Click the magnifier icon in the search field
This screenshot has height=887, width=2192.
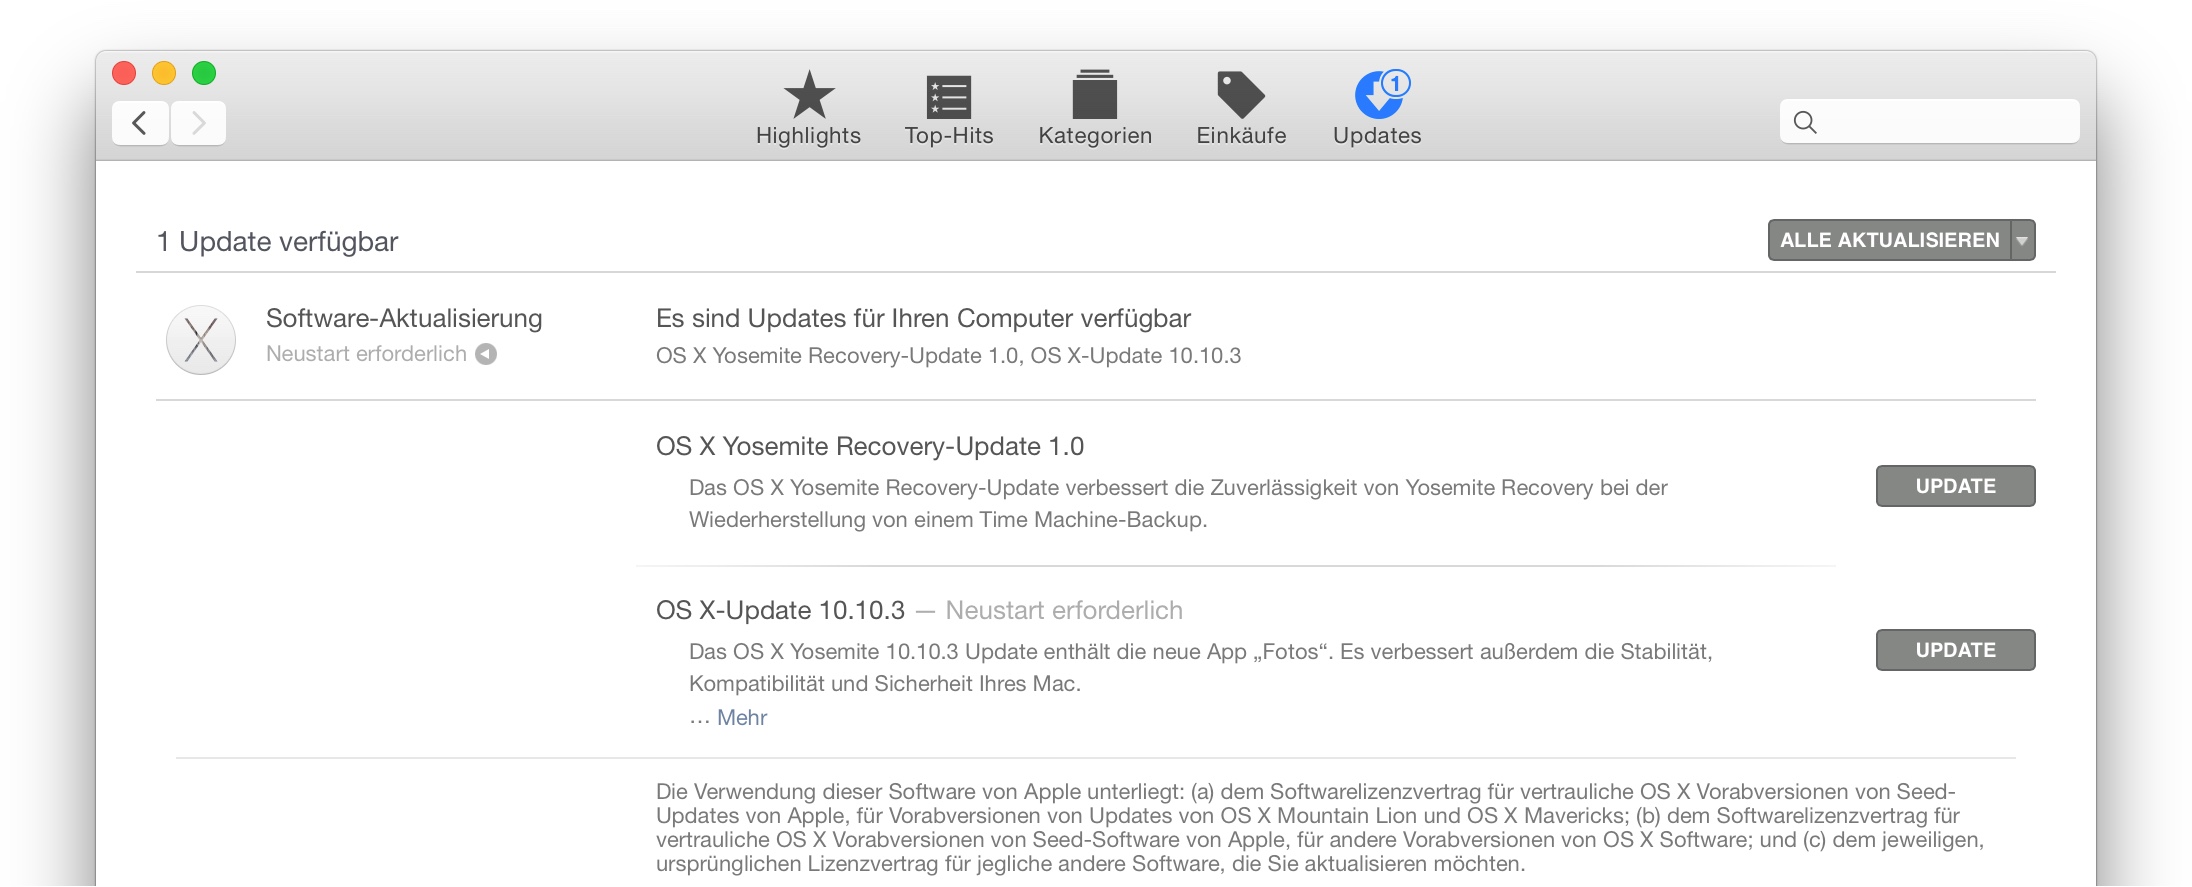pyautogui.click(x=1805, y=122)
